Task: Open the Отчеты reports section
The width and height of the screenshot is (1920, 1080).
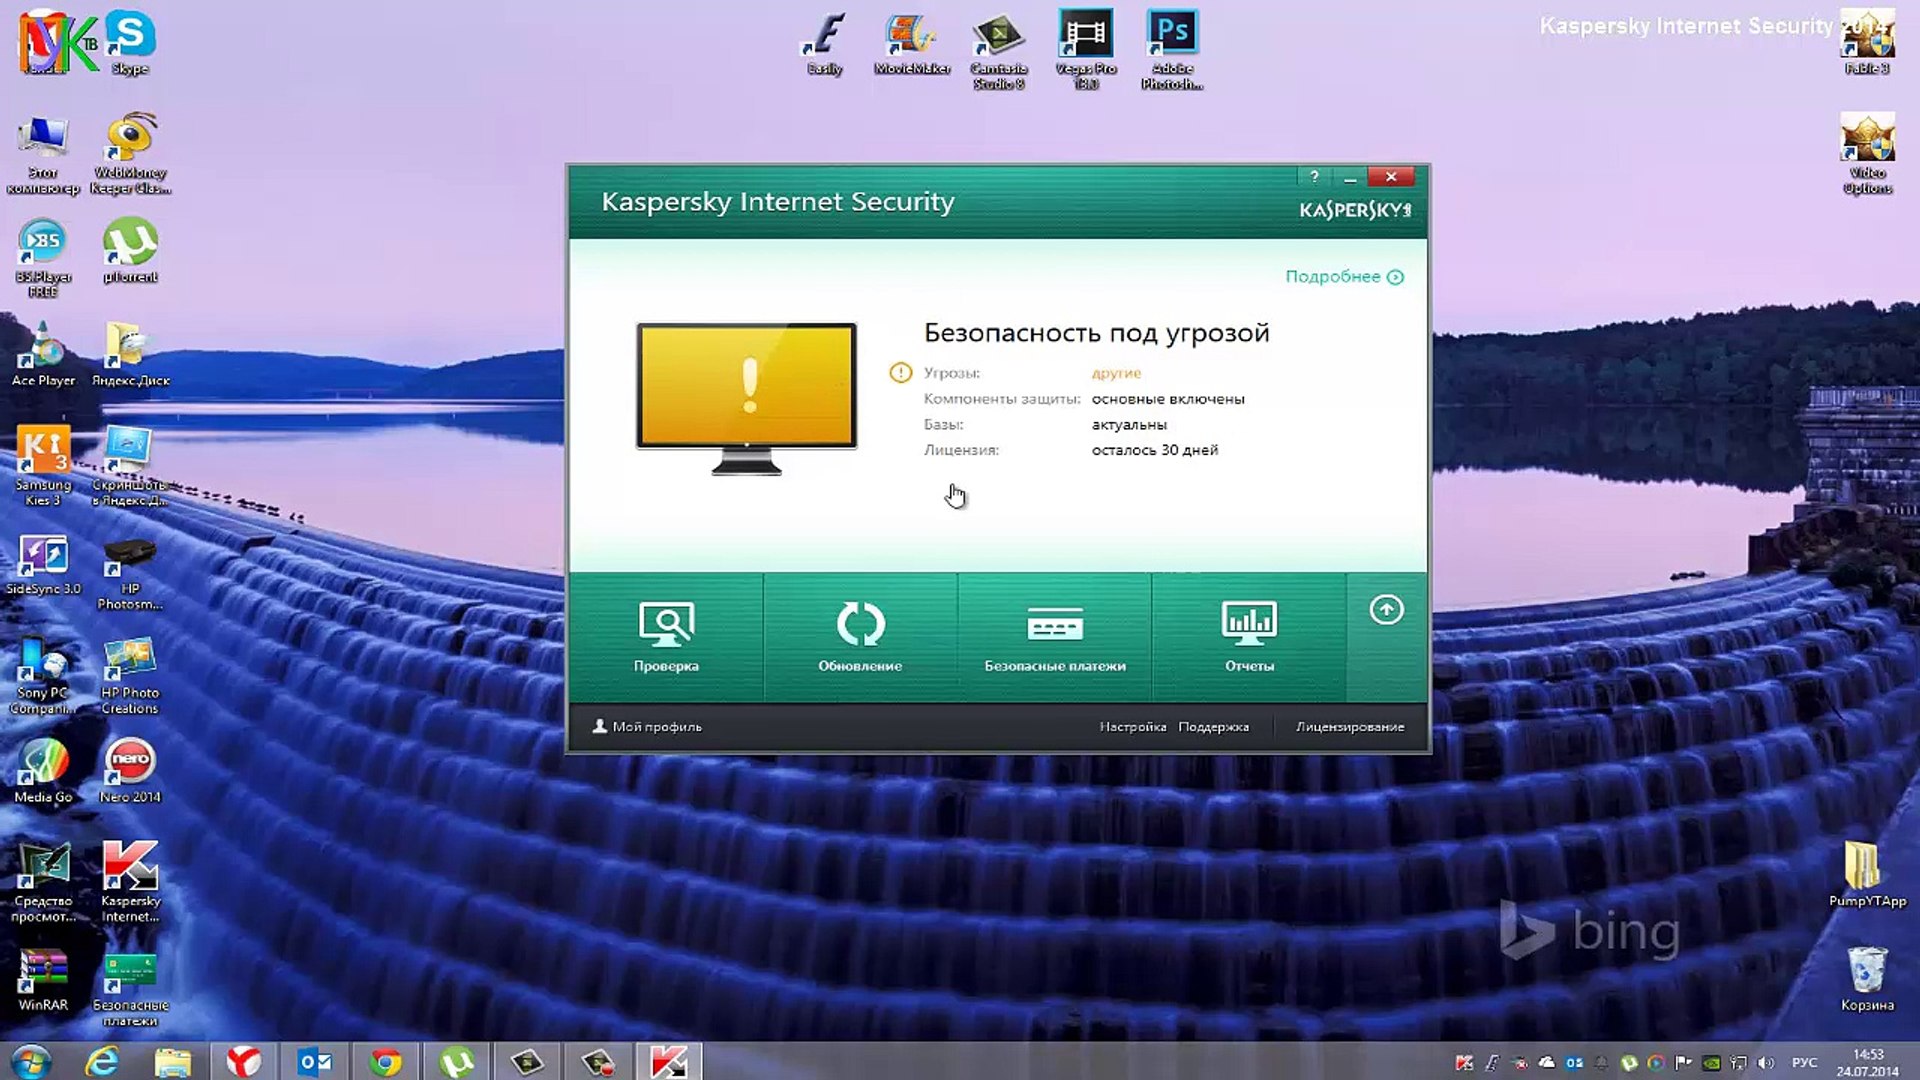Action: click(1249, 637)
